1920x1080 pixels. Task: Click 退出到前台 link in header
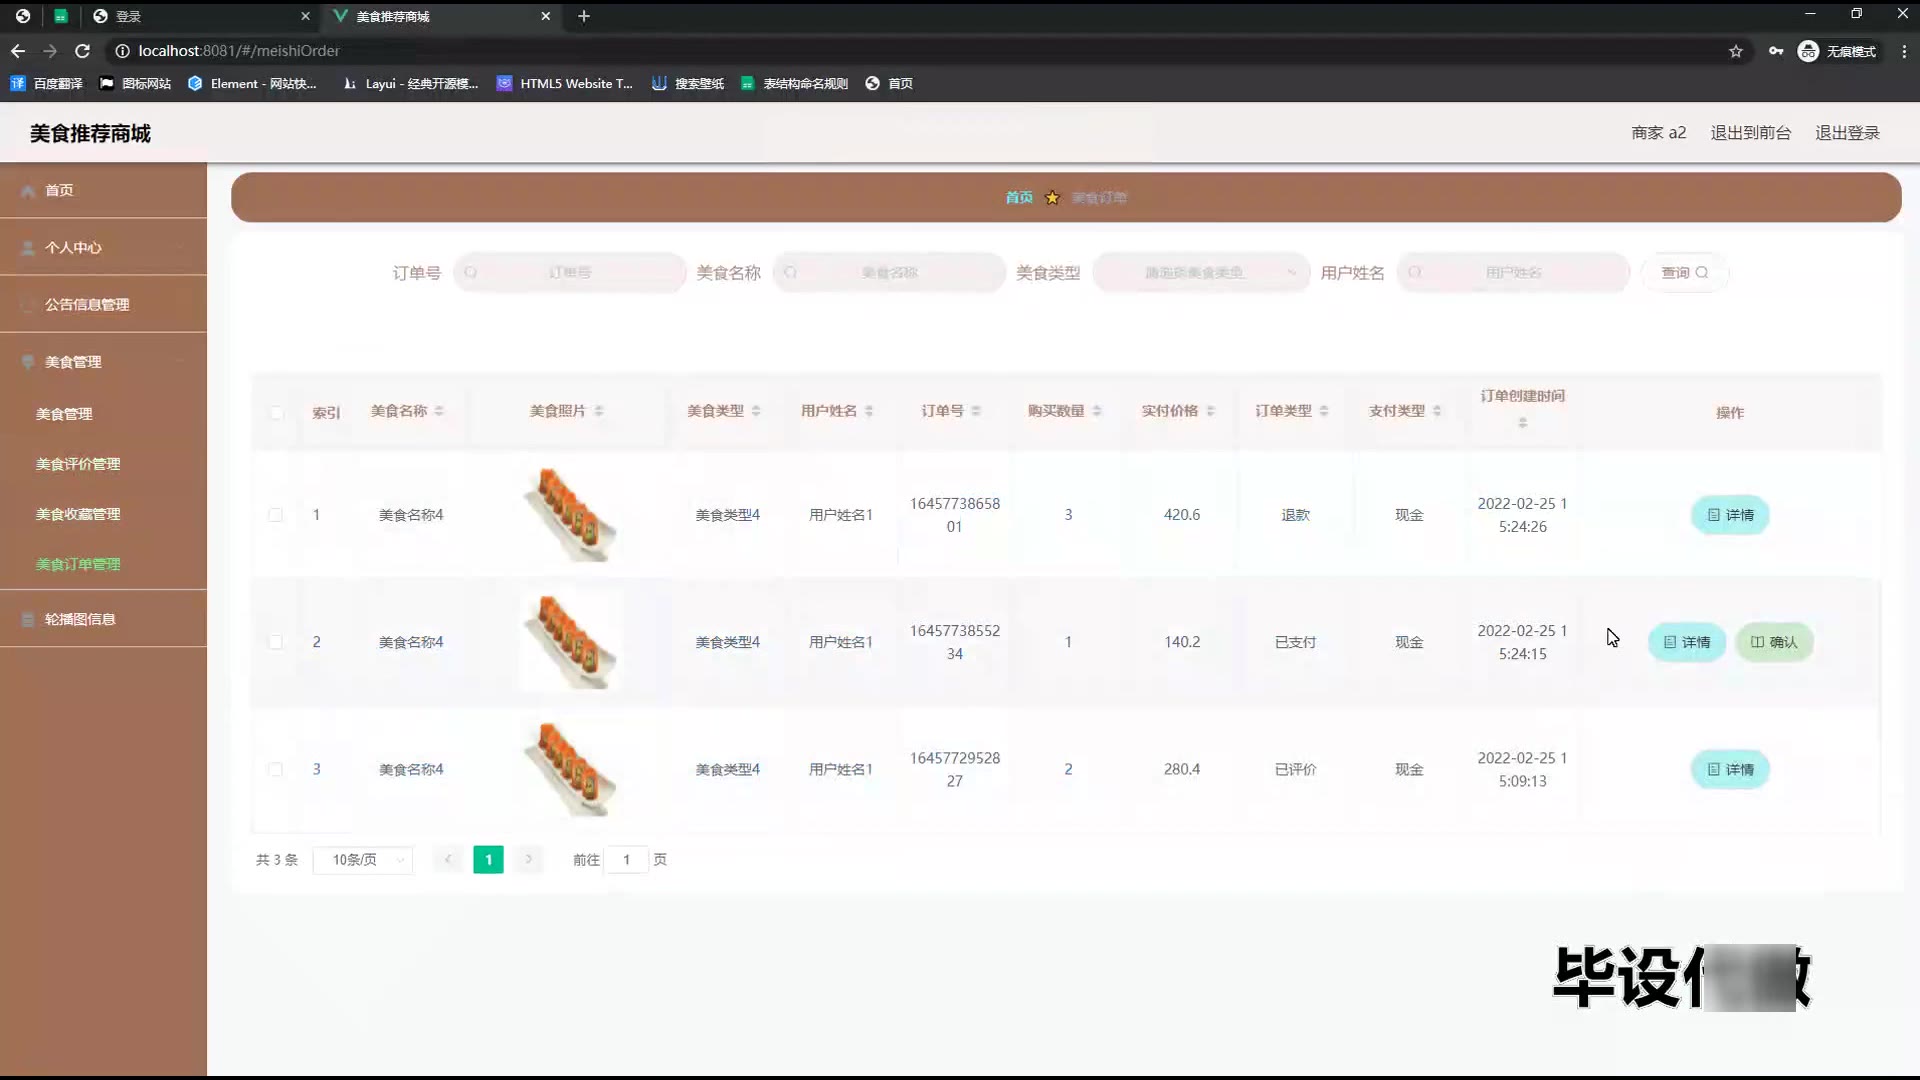(x=1751, y=133)
